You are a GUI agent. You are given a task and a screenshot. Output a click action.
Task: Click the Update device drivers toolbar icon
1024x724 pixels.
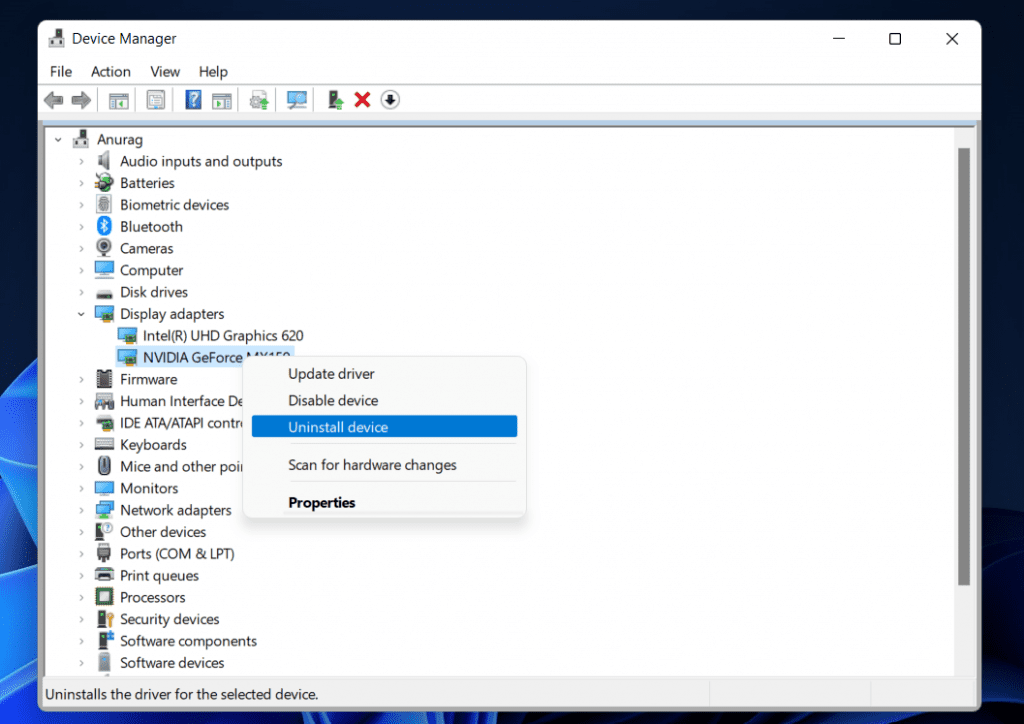258,99
